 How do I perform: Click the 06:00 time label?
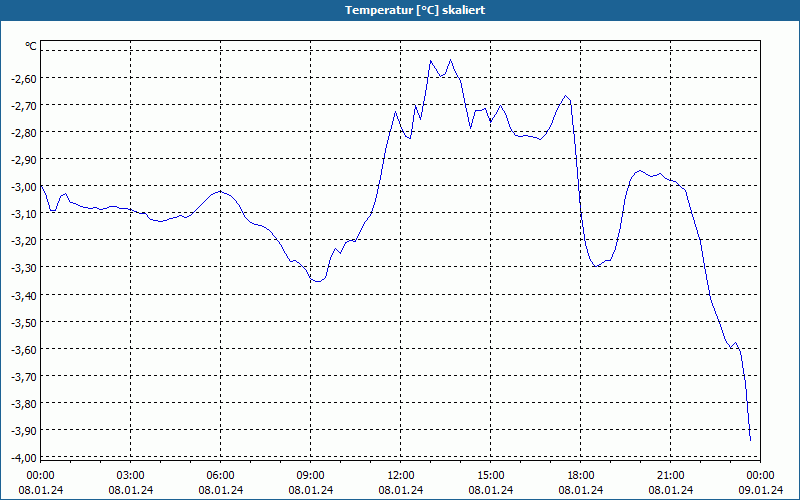click(220, 476)
